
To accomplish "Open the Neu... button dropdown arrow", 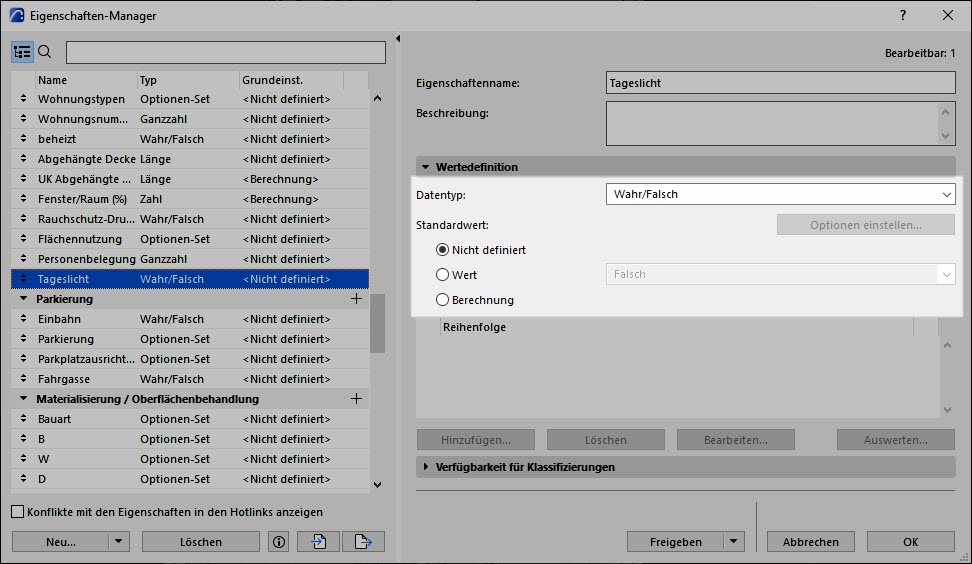I will (118, 542).
